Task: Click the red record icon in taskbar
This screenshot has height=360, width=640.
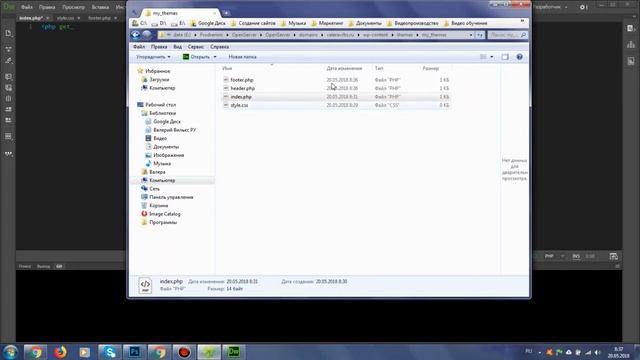Action: coord(184,352)
